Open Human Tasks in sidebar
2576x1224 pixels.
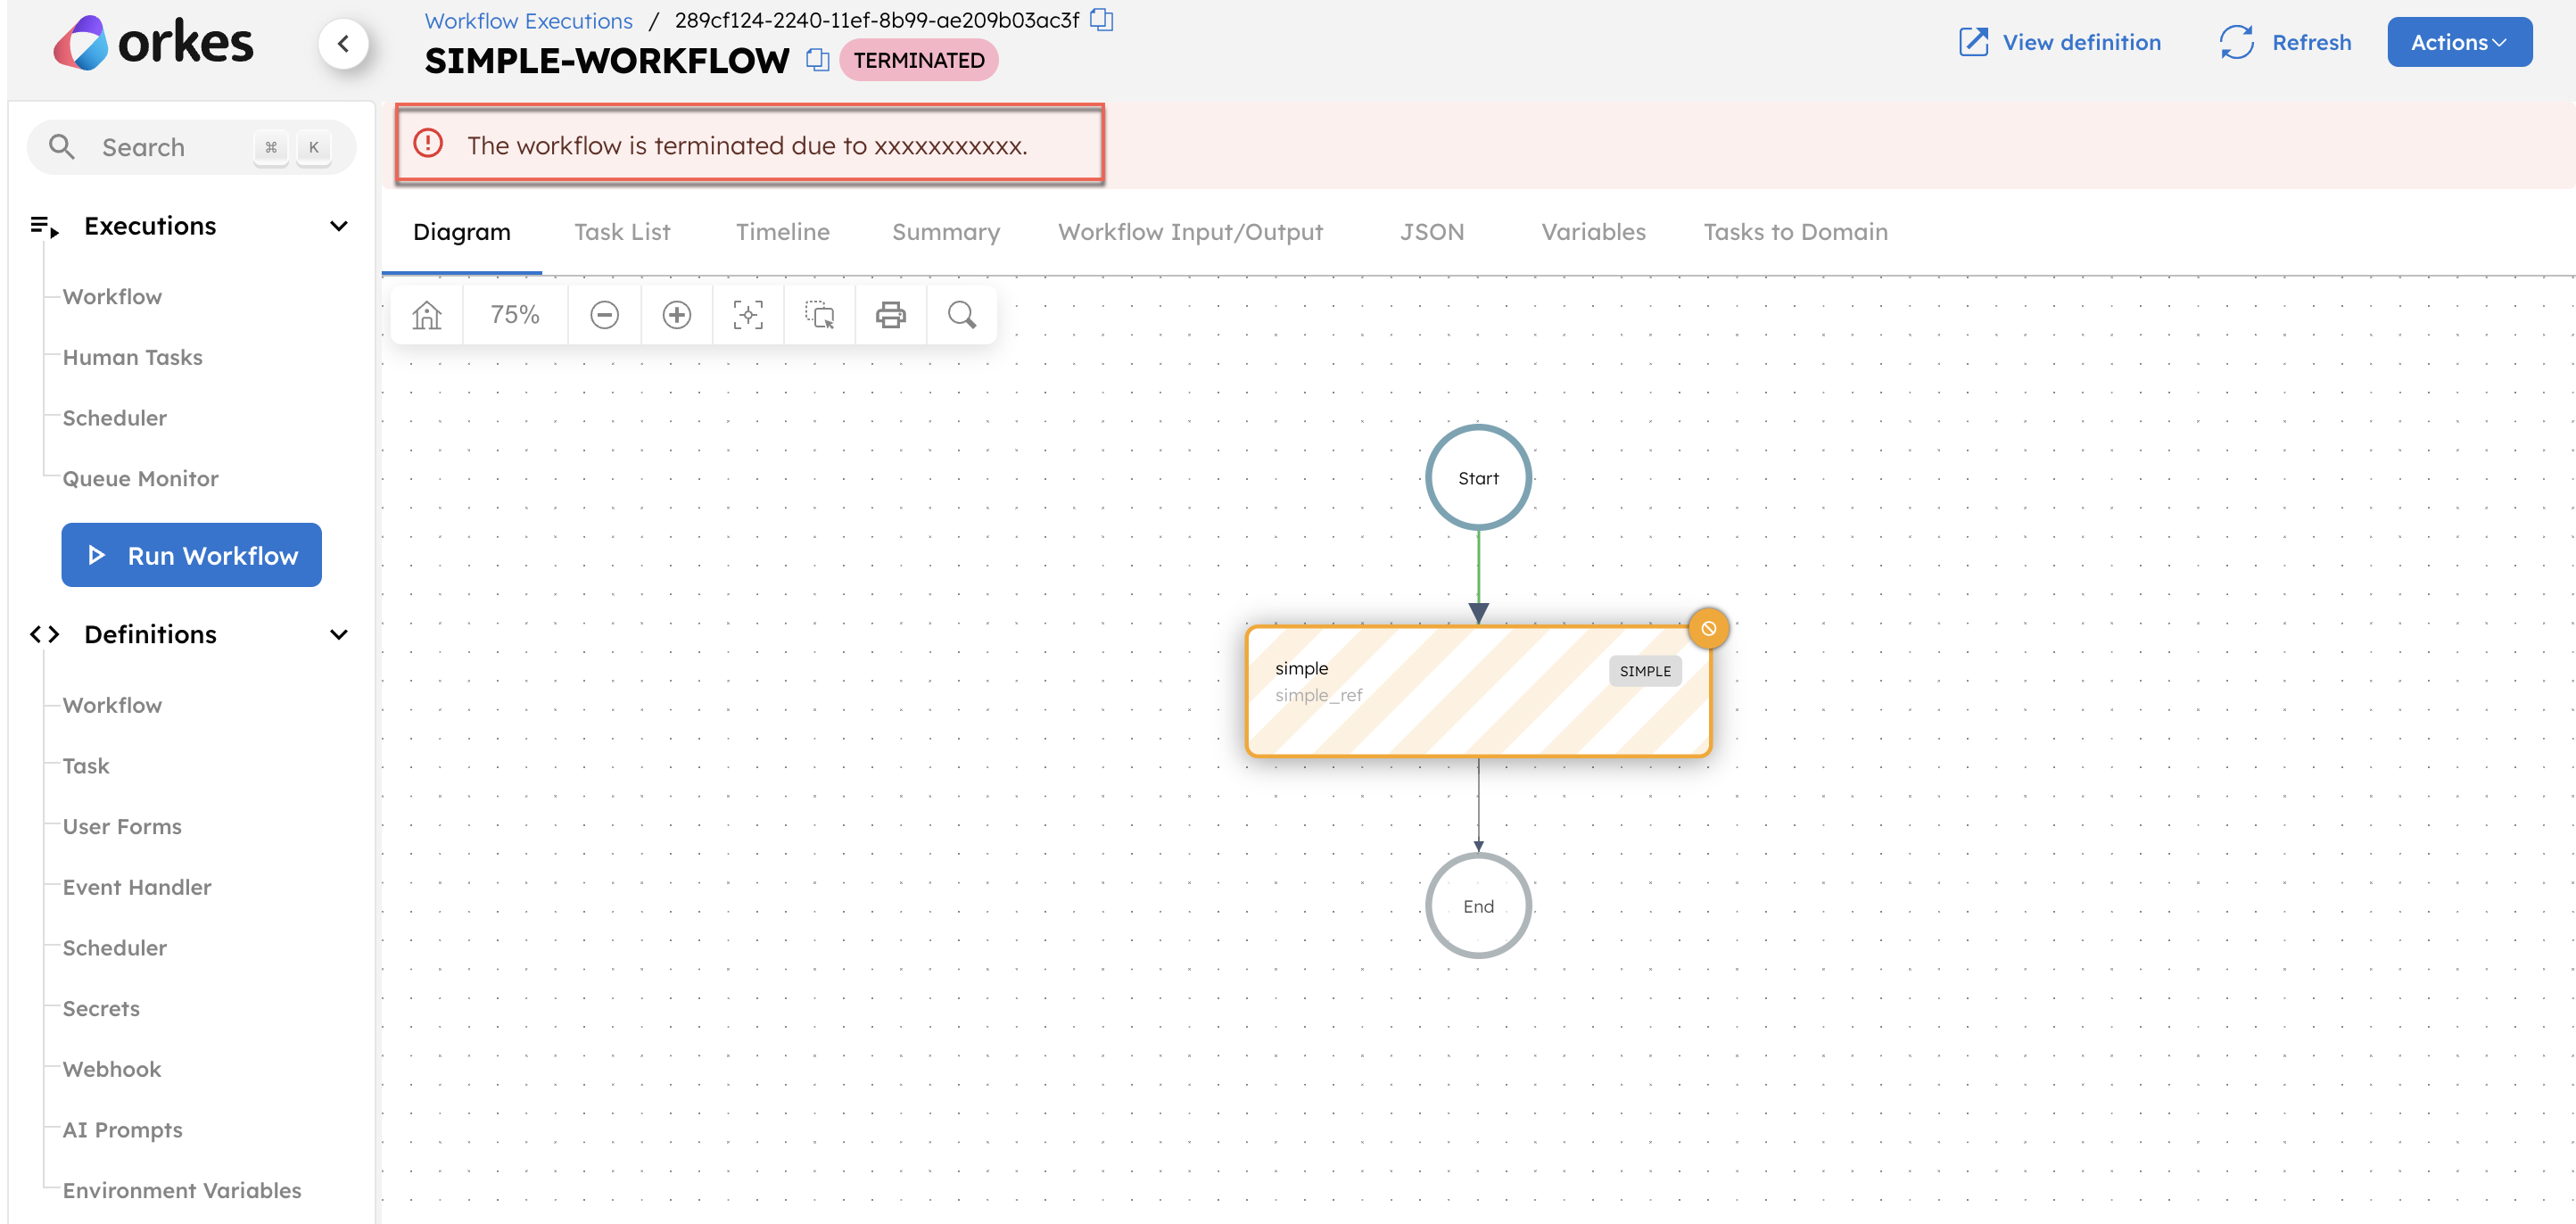pyautogui.click(x=132, y=357)
